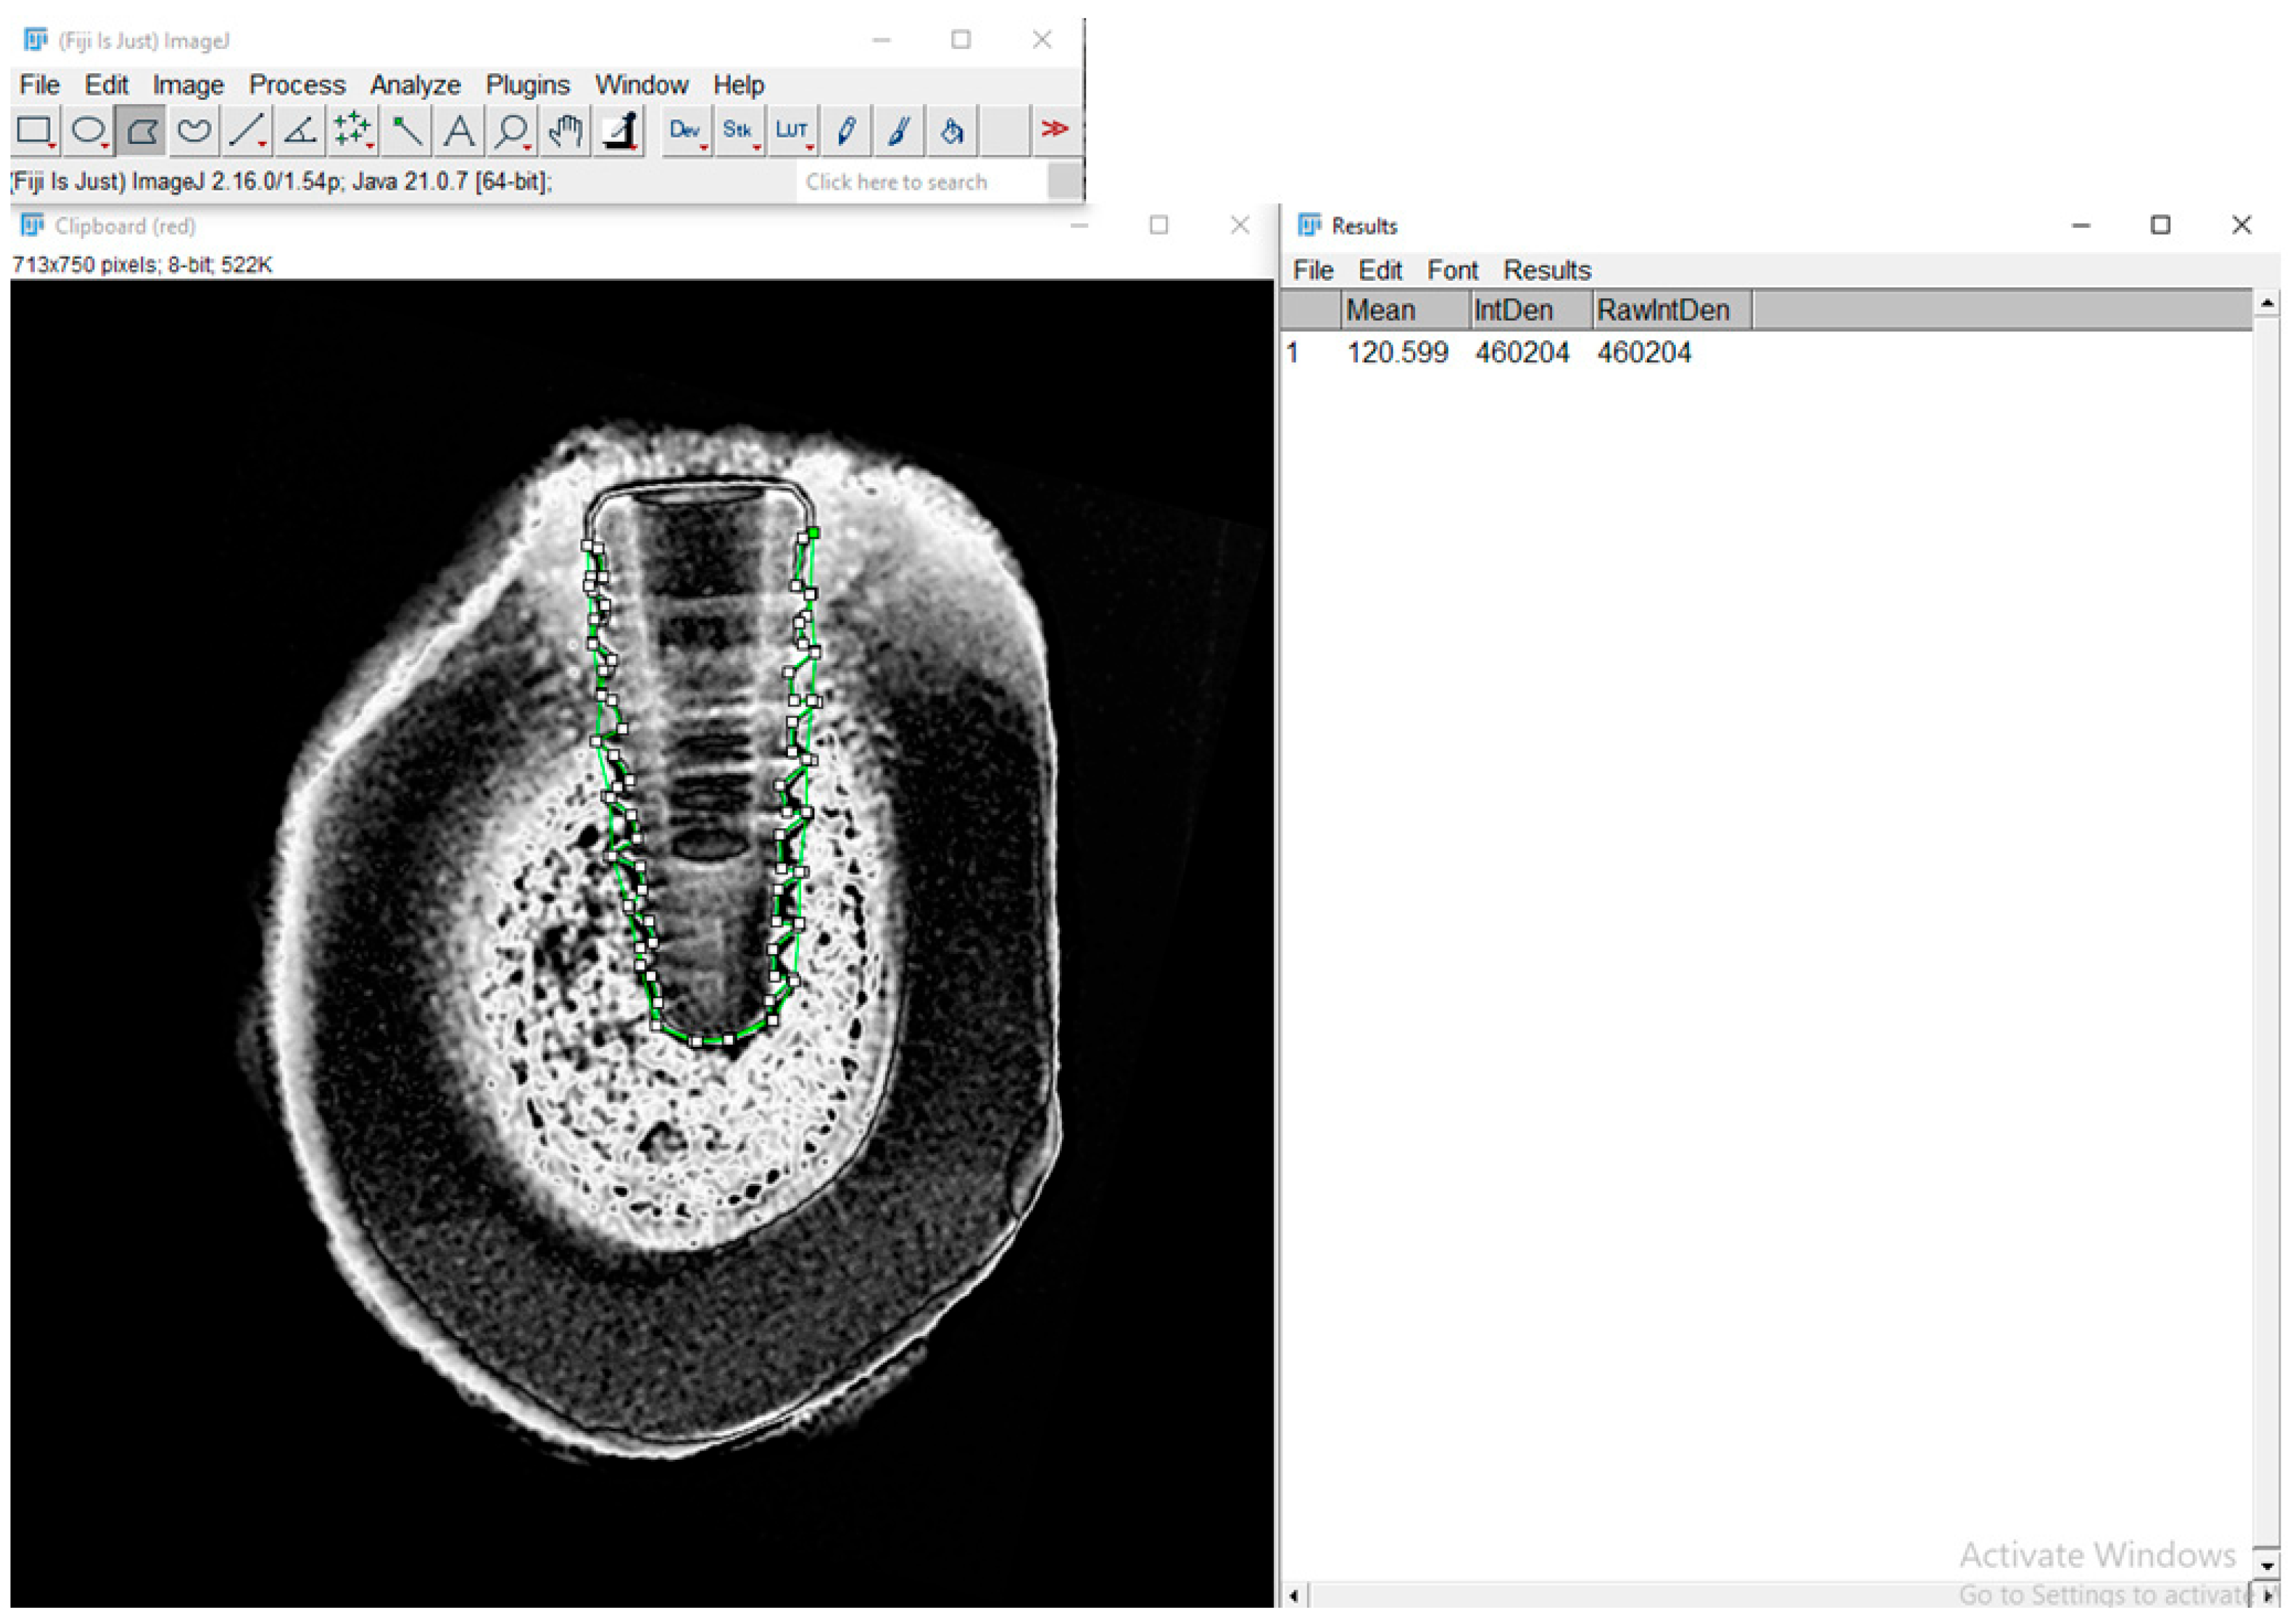
Task: Select the Freehand selection tool
Action: [194, 130]
